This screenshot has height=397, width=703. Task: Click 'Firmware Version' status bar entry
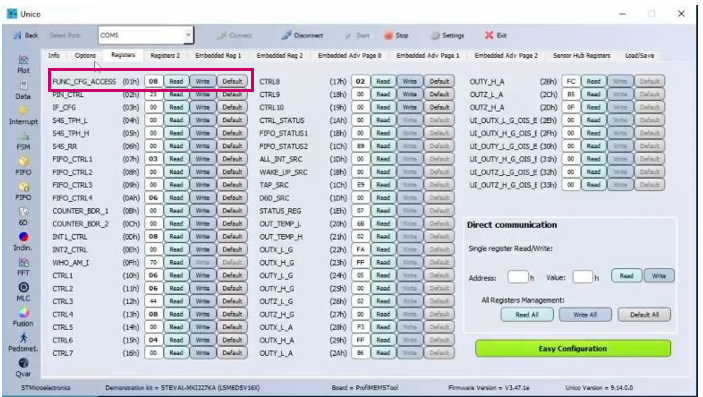[x=489, y=388]
